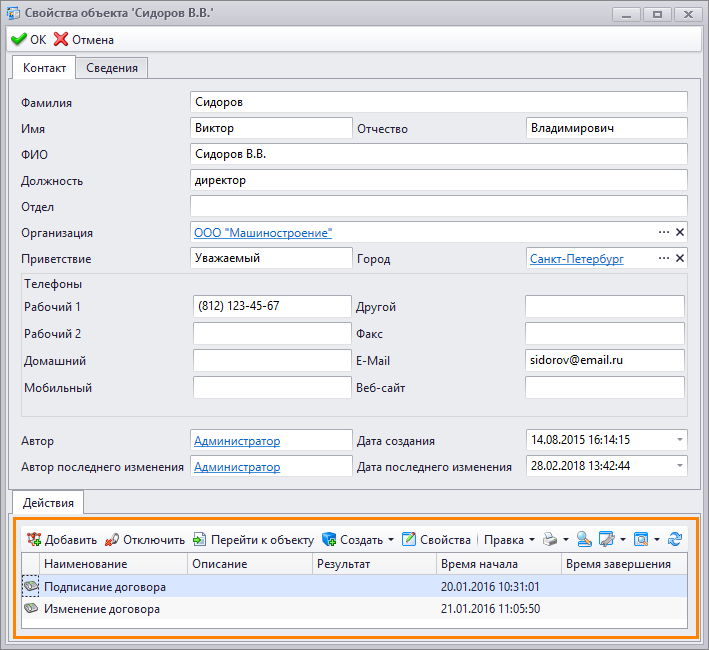This screenshot has height=650, width=709.
Task: Open Свойства from the actions toolbar
Action: (x=436, y=540)
